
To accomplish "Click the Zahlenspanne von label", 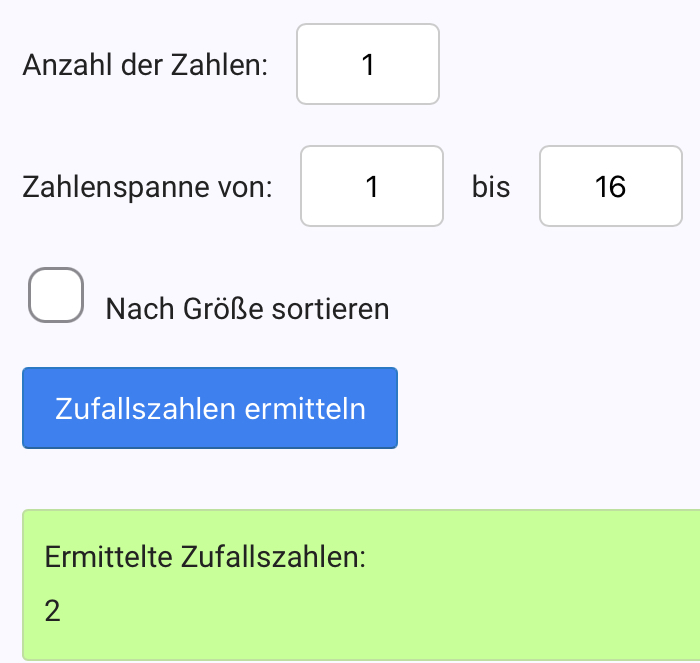I will (x=147, y=188).
